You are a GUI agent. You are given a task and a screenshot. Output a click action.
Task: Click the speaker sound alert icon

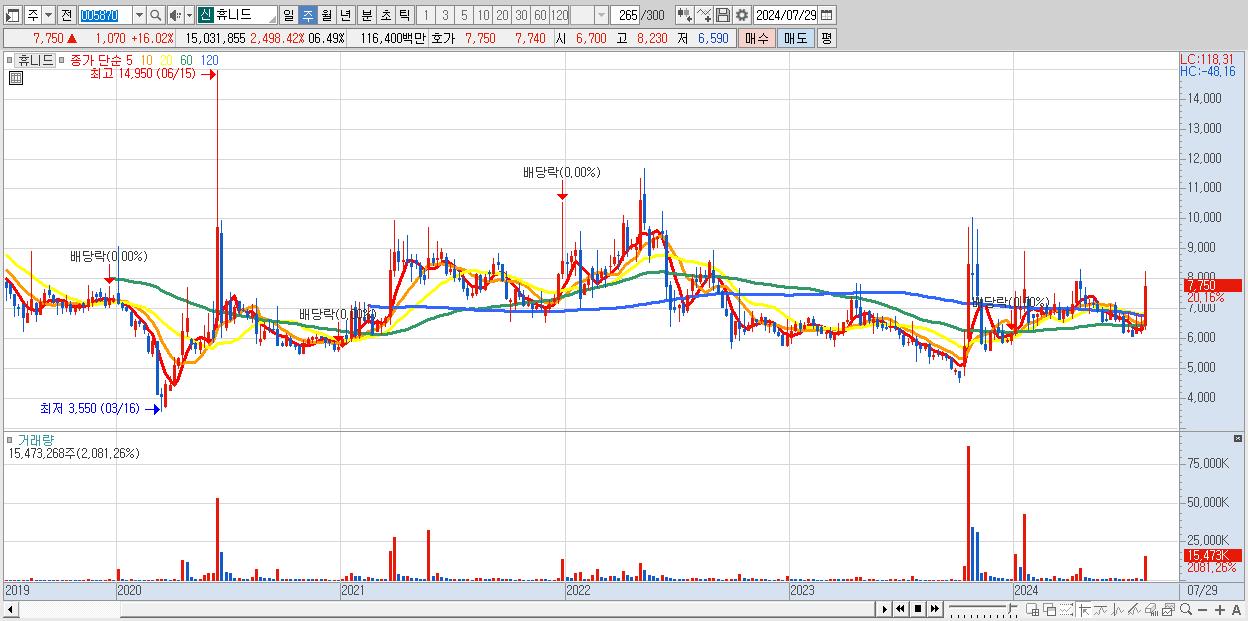175,15
